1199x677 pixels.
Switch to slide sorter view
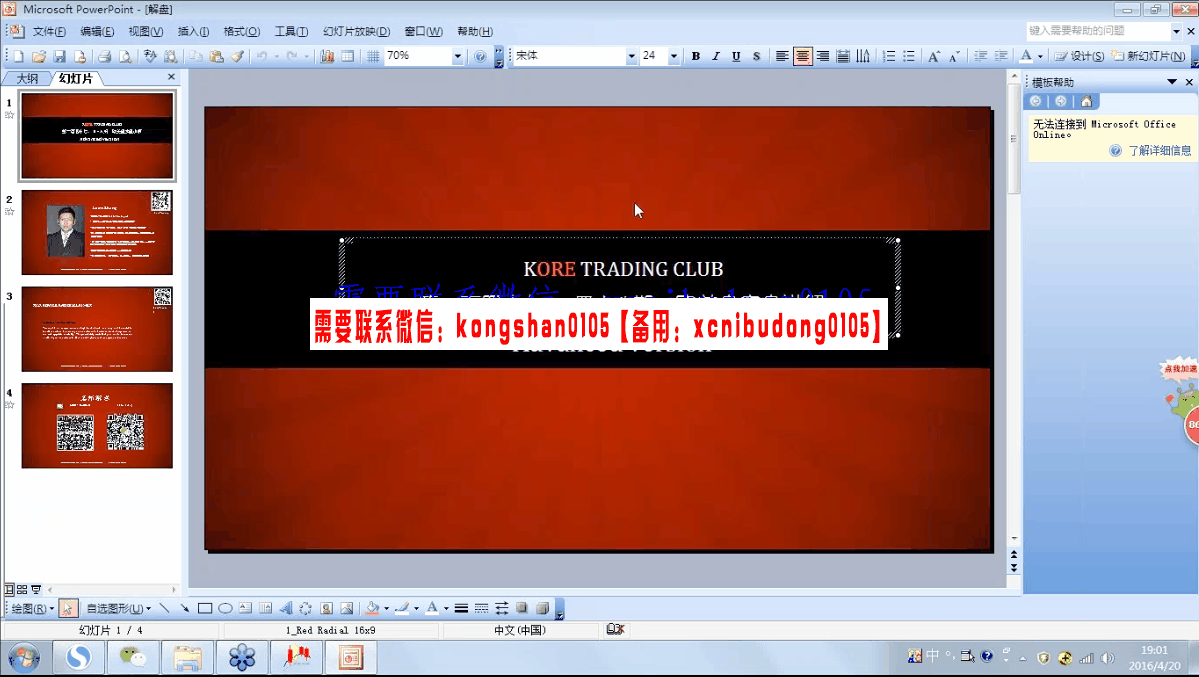click(22, 589)
